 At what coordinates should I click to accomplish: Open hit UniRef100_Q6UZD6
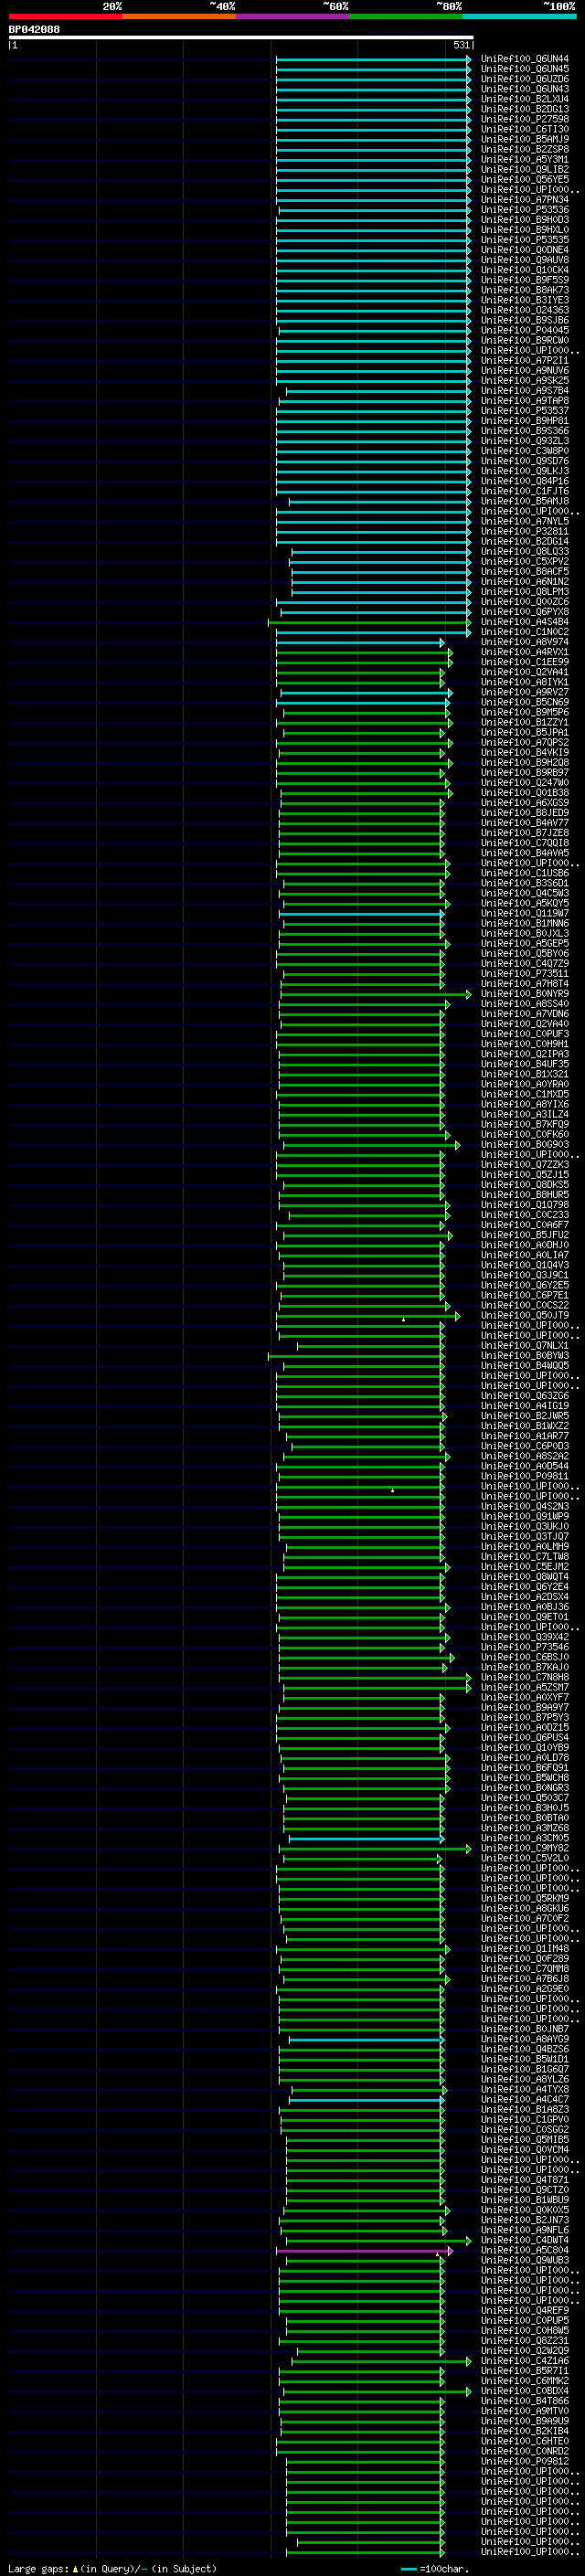(x=525, y=79)
